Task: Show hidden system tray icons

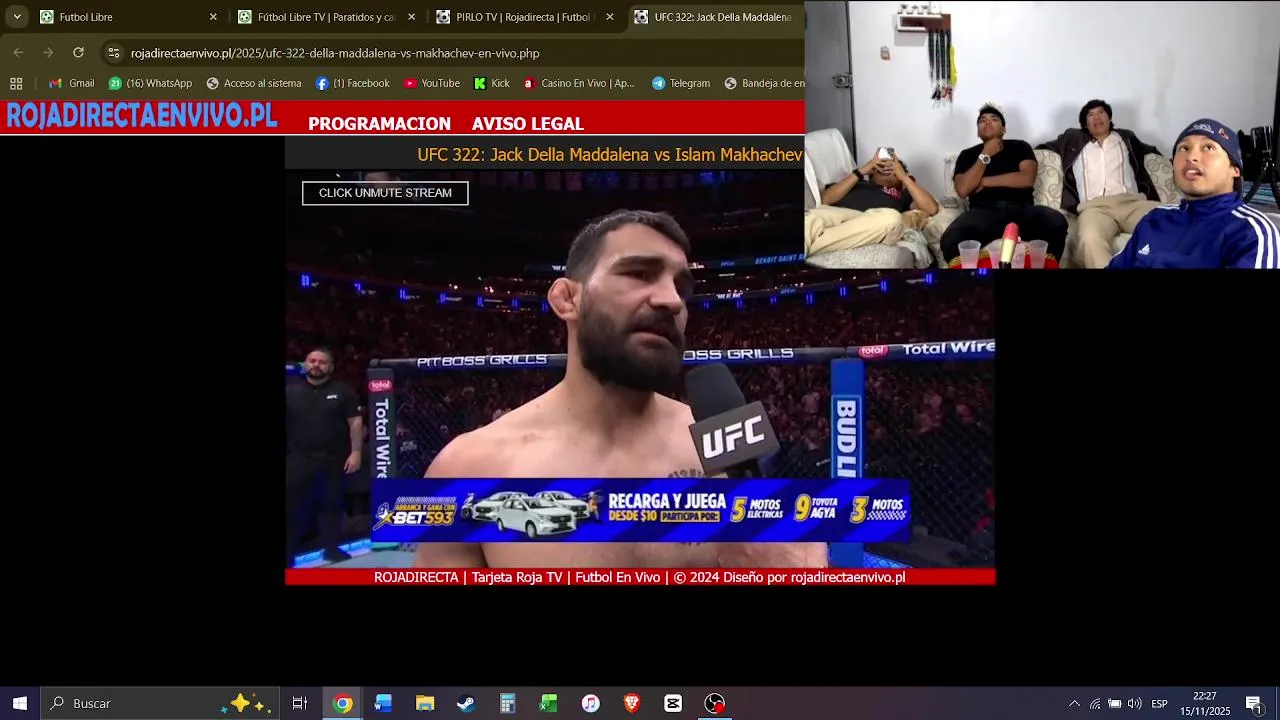Action: click(1074, 703)
